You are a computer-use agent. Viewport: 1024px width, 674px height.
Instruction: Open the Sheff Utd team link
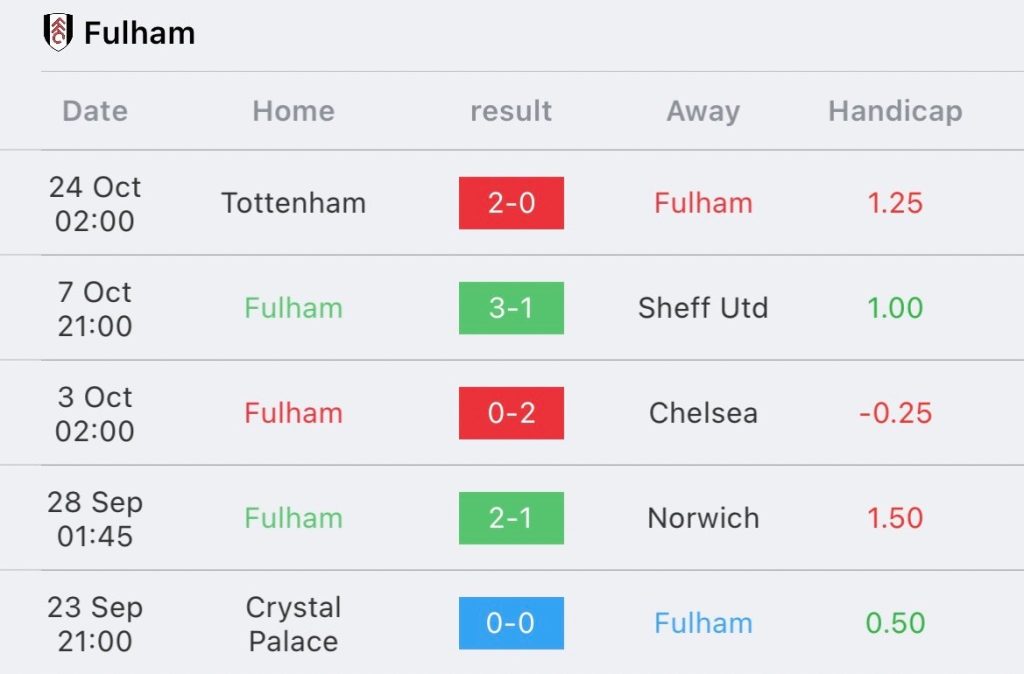[x=703, y=308]
